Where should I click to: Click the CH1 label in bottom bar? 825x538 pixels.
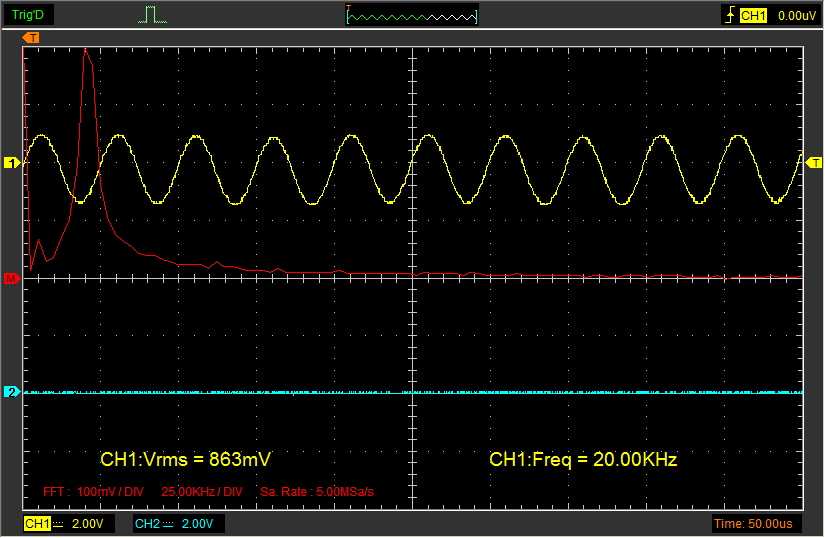pyautogui.click(x=37, y=524)
